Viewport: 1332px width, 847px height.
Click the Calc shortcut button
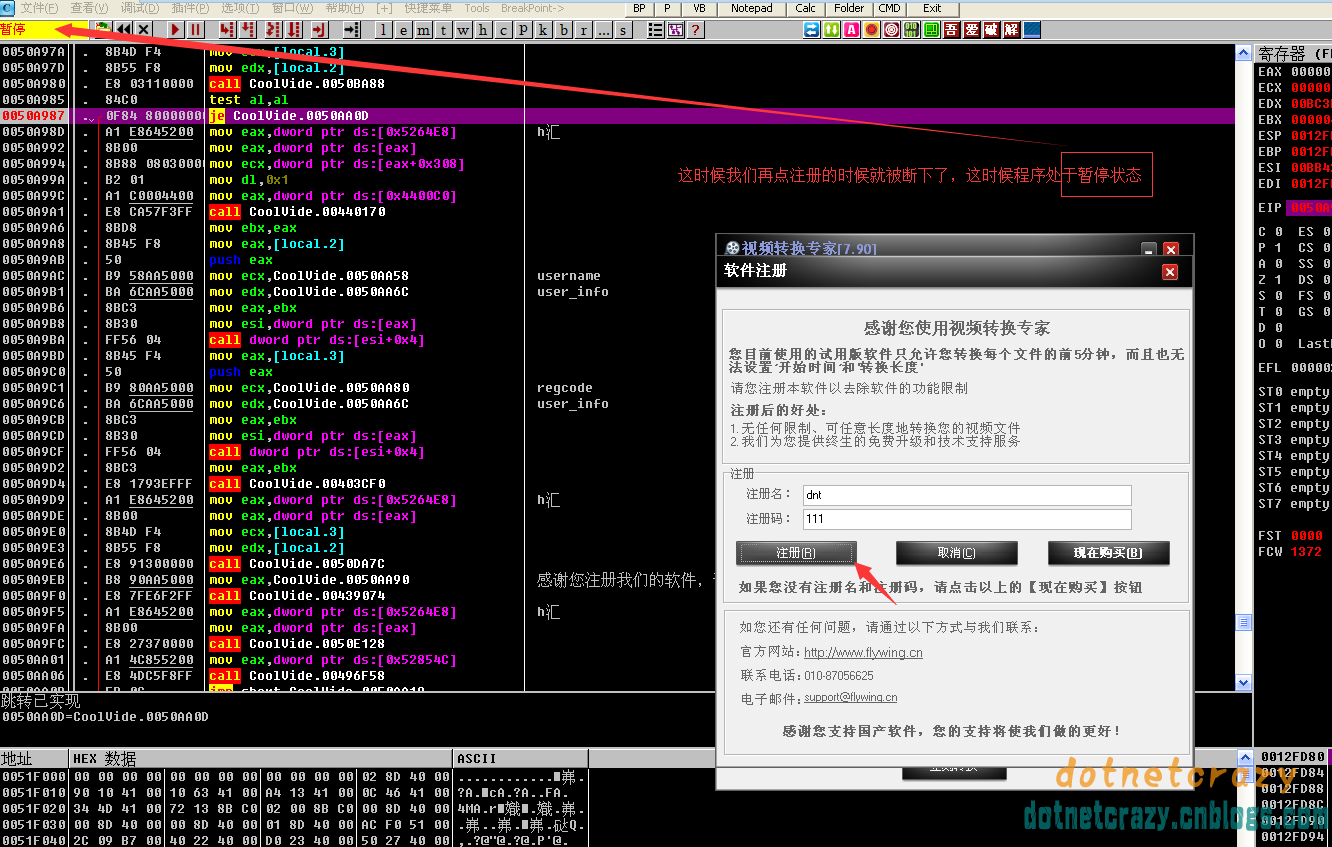click(806, 8)
